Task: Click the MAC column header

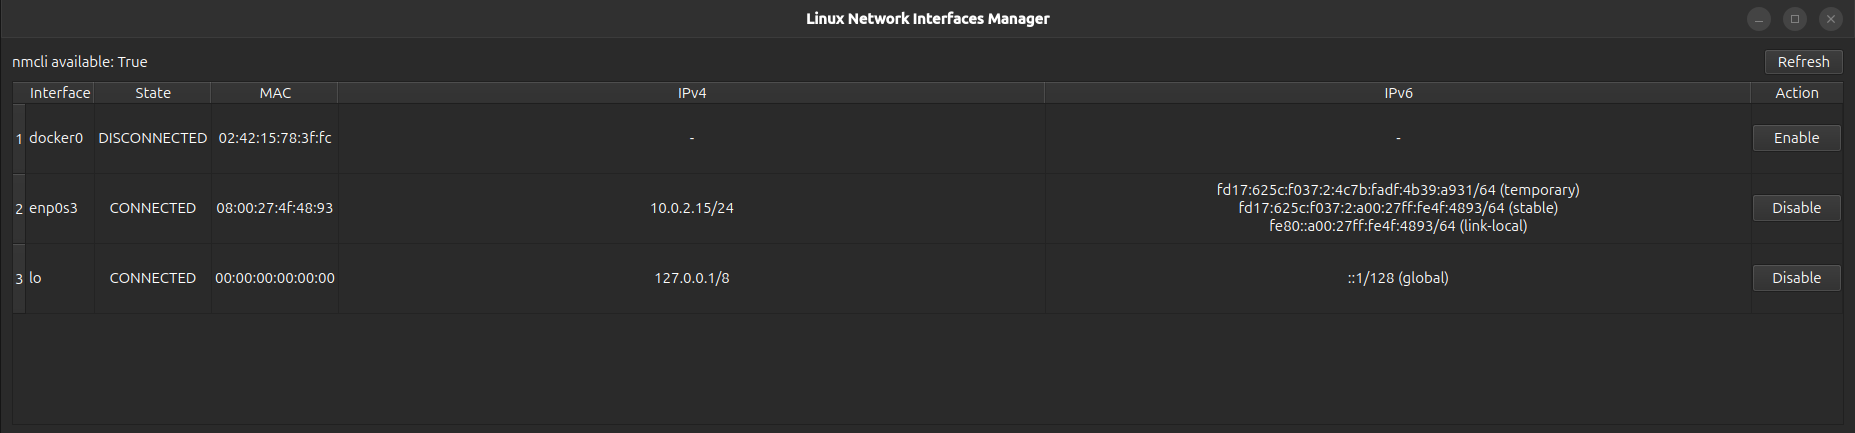Action: (275, 93)
